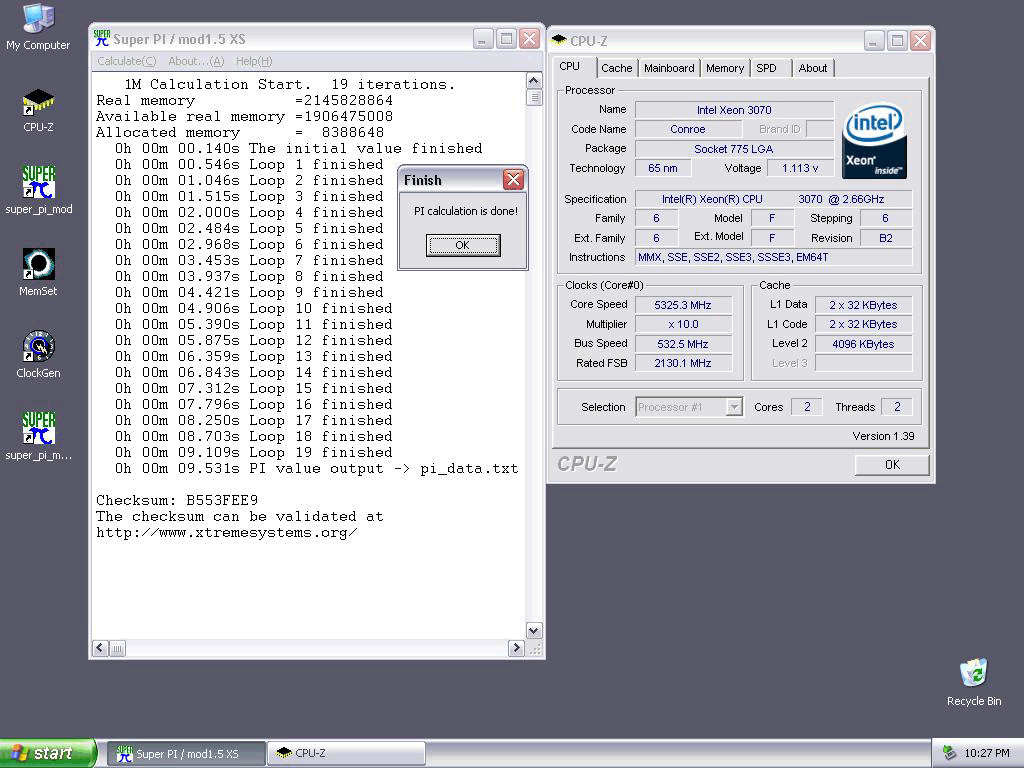The height and width of the screenshot is (768, 1024).
Task: Select the truncated super_pi_m... desktop shortcut
Action: (x=38, y=436)
